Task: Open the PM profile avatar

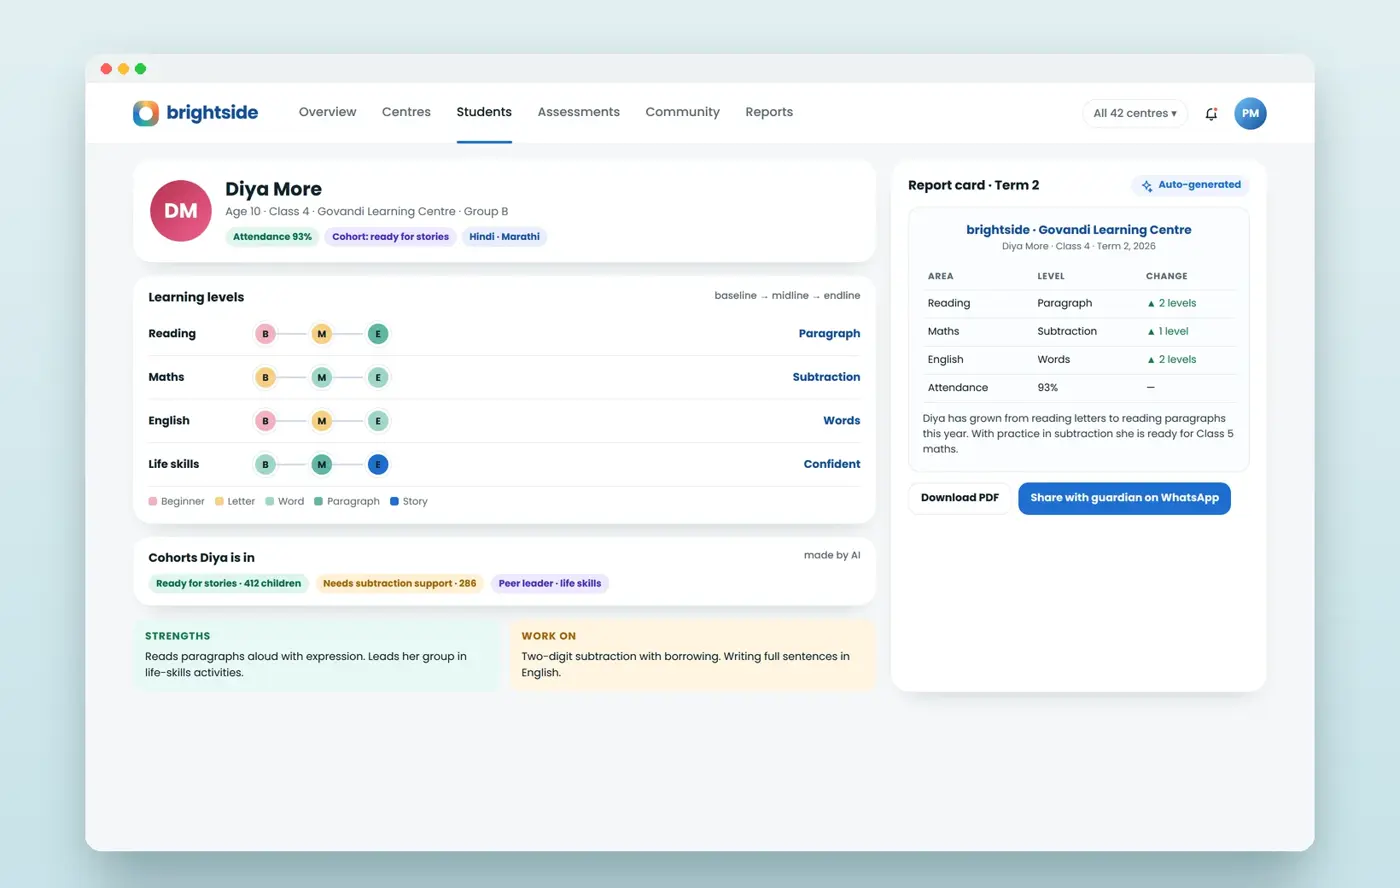Action: 1250,114
